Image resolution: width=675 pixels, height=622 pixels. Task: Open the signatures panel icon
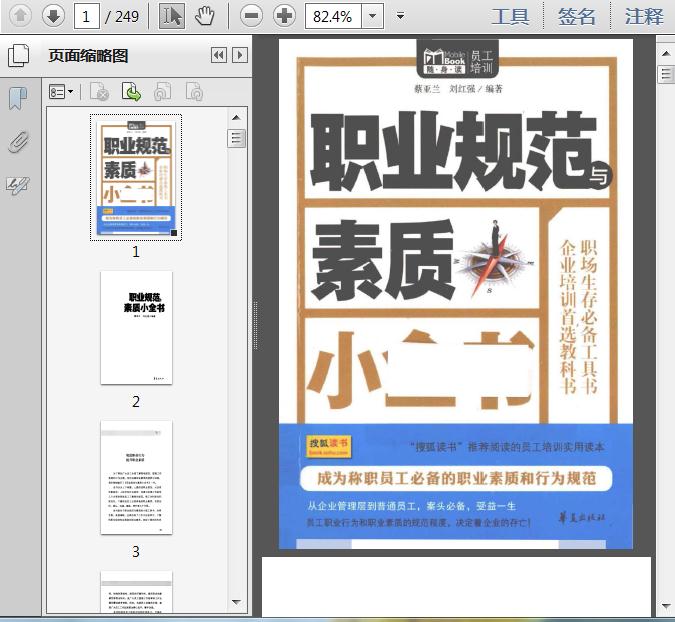[x=18, y=185]
